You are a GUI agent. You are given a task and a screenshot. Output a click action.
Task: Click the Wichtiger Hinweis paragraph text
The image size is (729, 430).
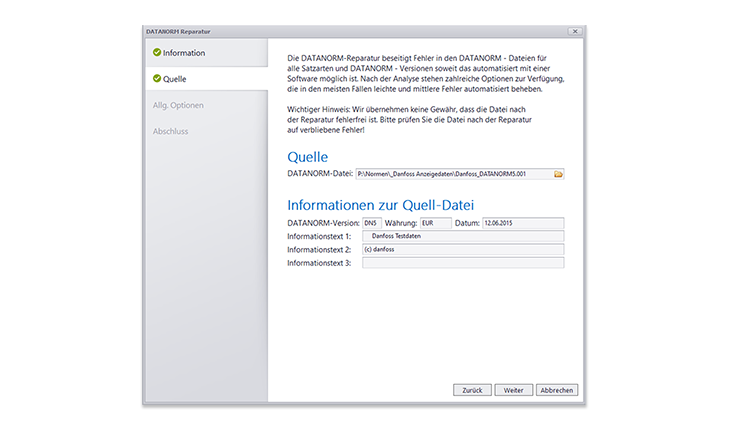coord(409,120)
